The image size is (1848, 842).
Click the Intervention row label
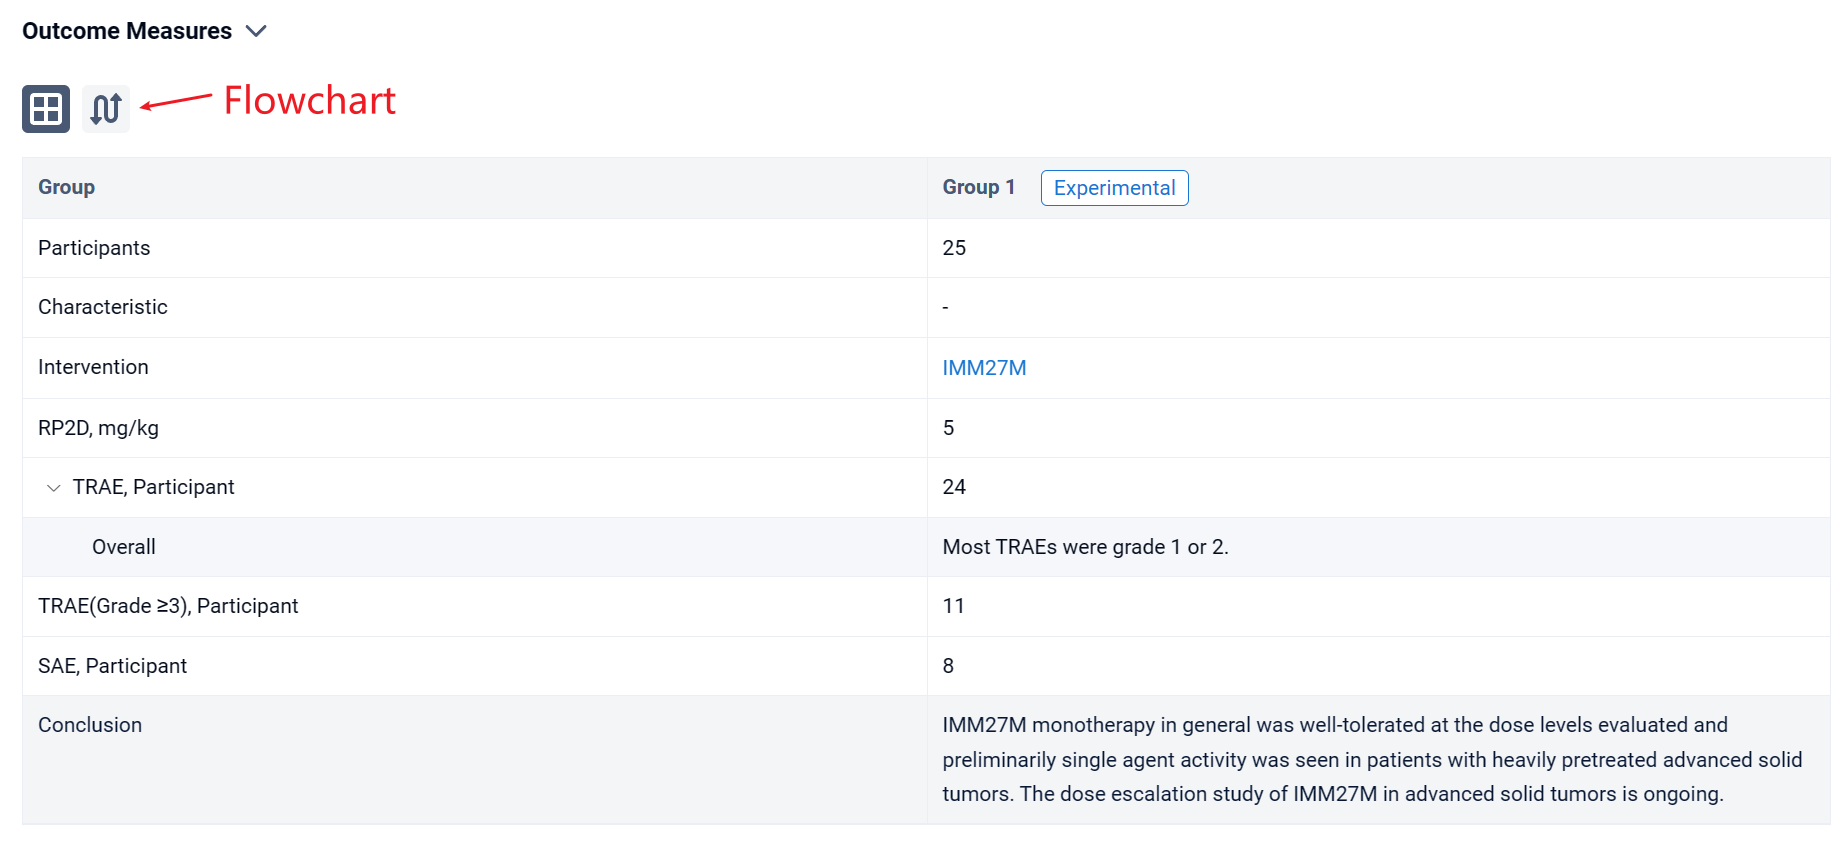[93, 367]
